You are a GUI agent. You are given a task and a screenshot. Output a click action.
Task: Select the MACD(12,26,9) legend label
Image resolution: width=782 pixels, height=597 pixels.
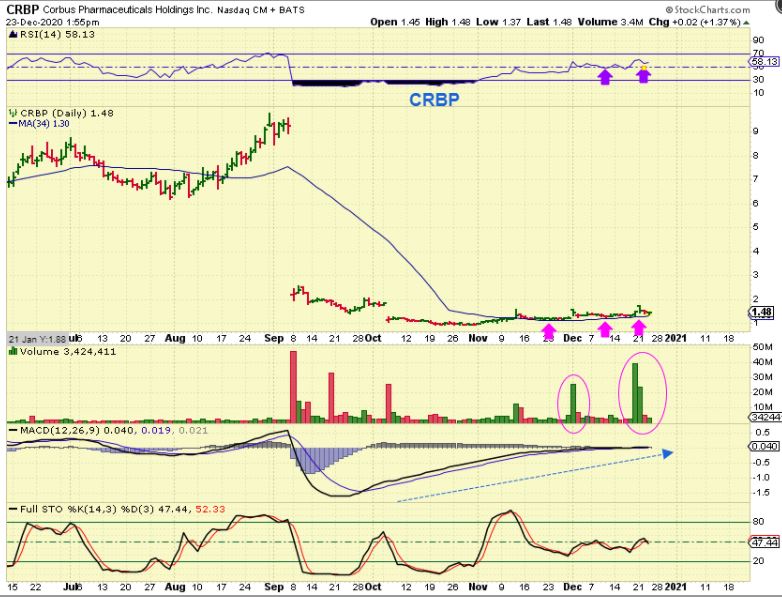point(59,430)
